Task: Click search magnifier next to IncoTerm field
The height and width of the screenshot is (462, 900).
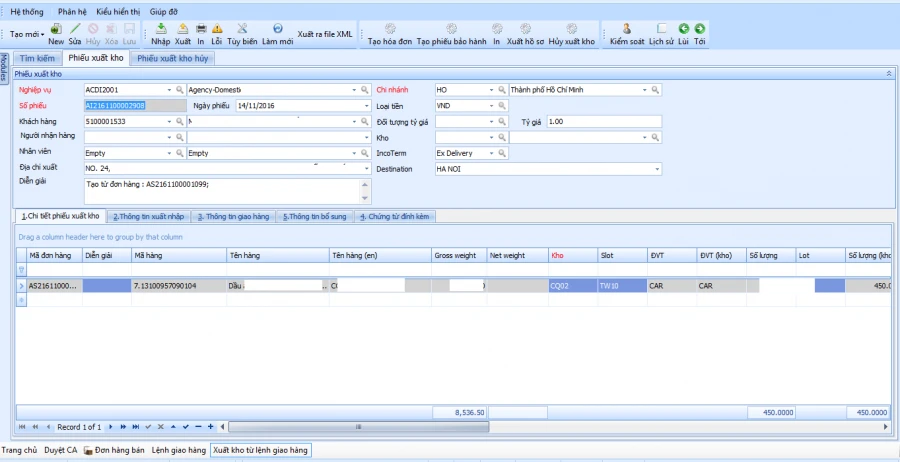Action: (x=502, y=153)
